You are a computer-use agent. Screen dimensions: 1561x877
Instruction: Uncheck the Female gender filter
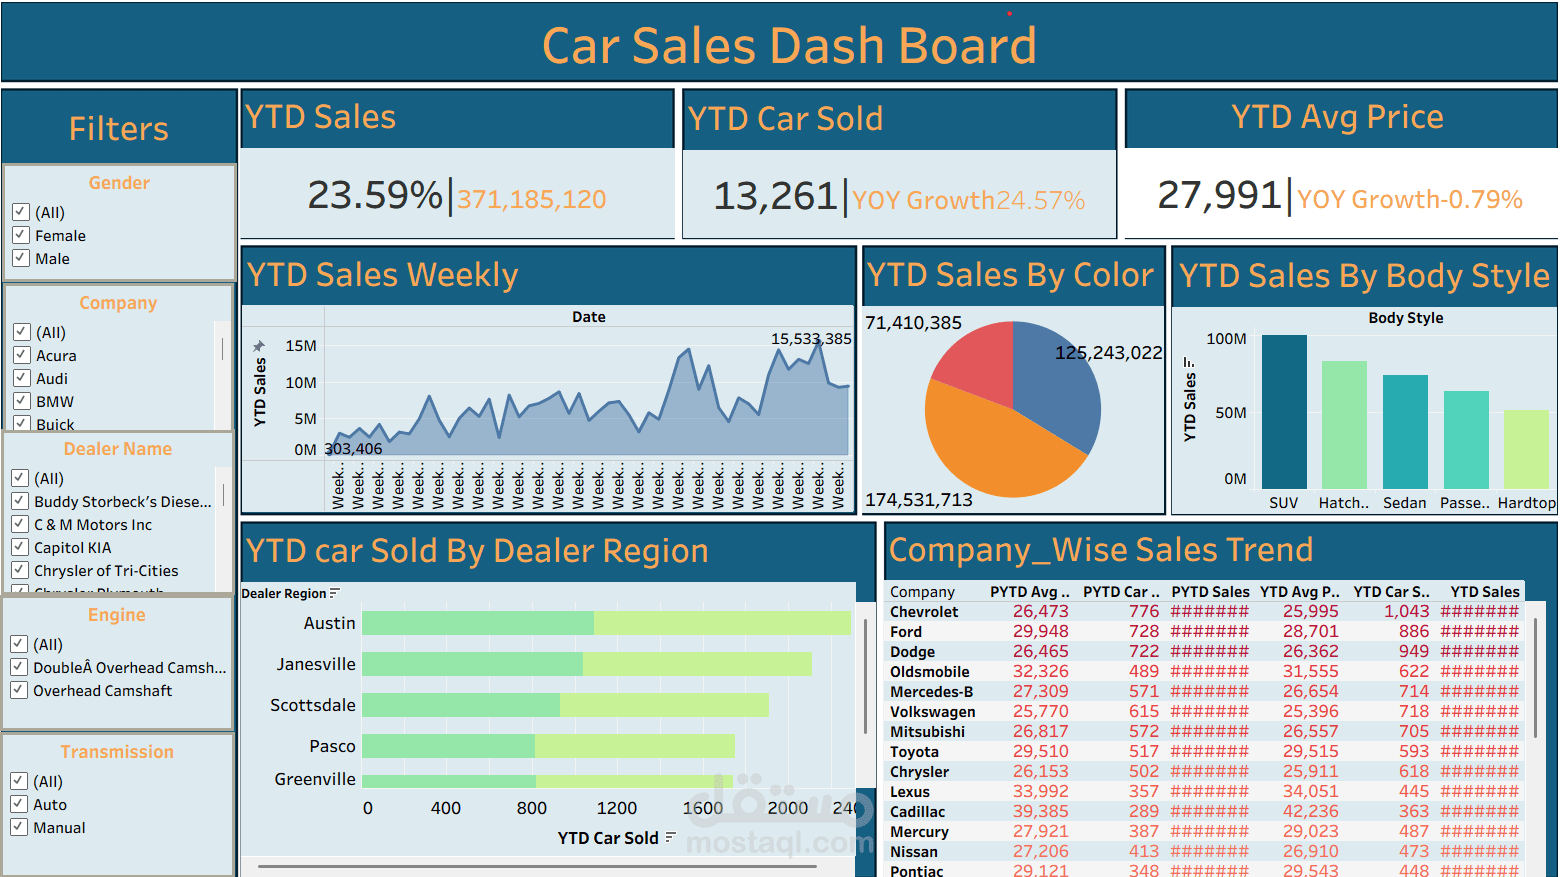click(20, 235)
